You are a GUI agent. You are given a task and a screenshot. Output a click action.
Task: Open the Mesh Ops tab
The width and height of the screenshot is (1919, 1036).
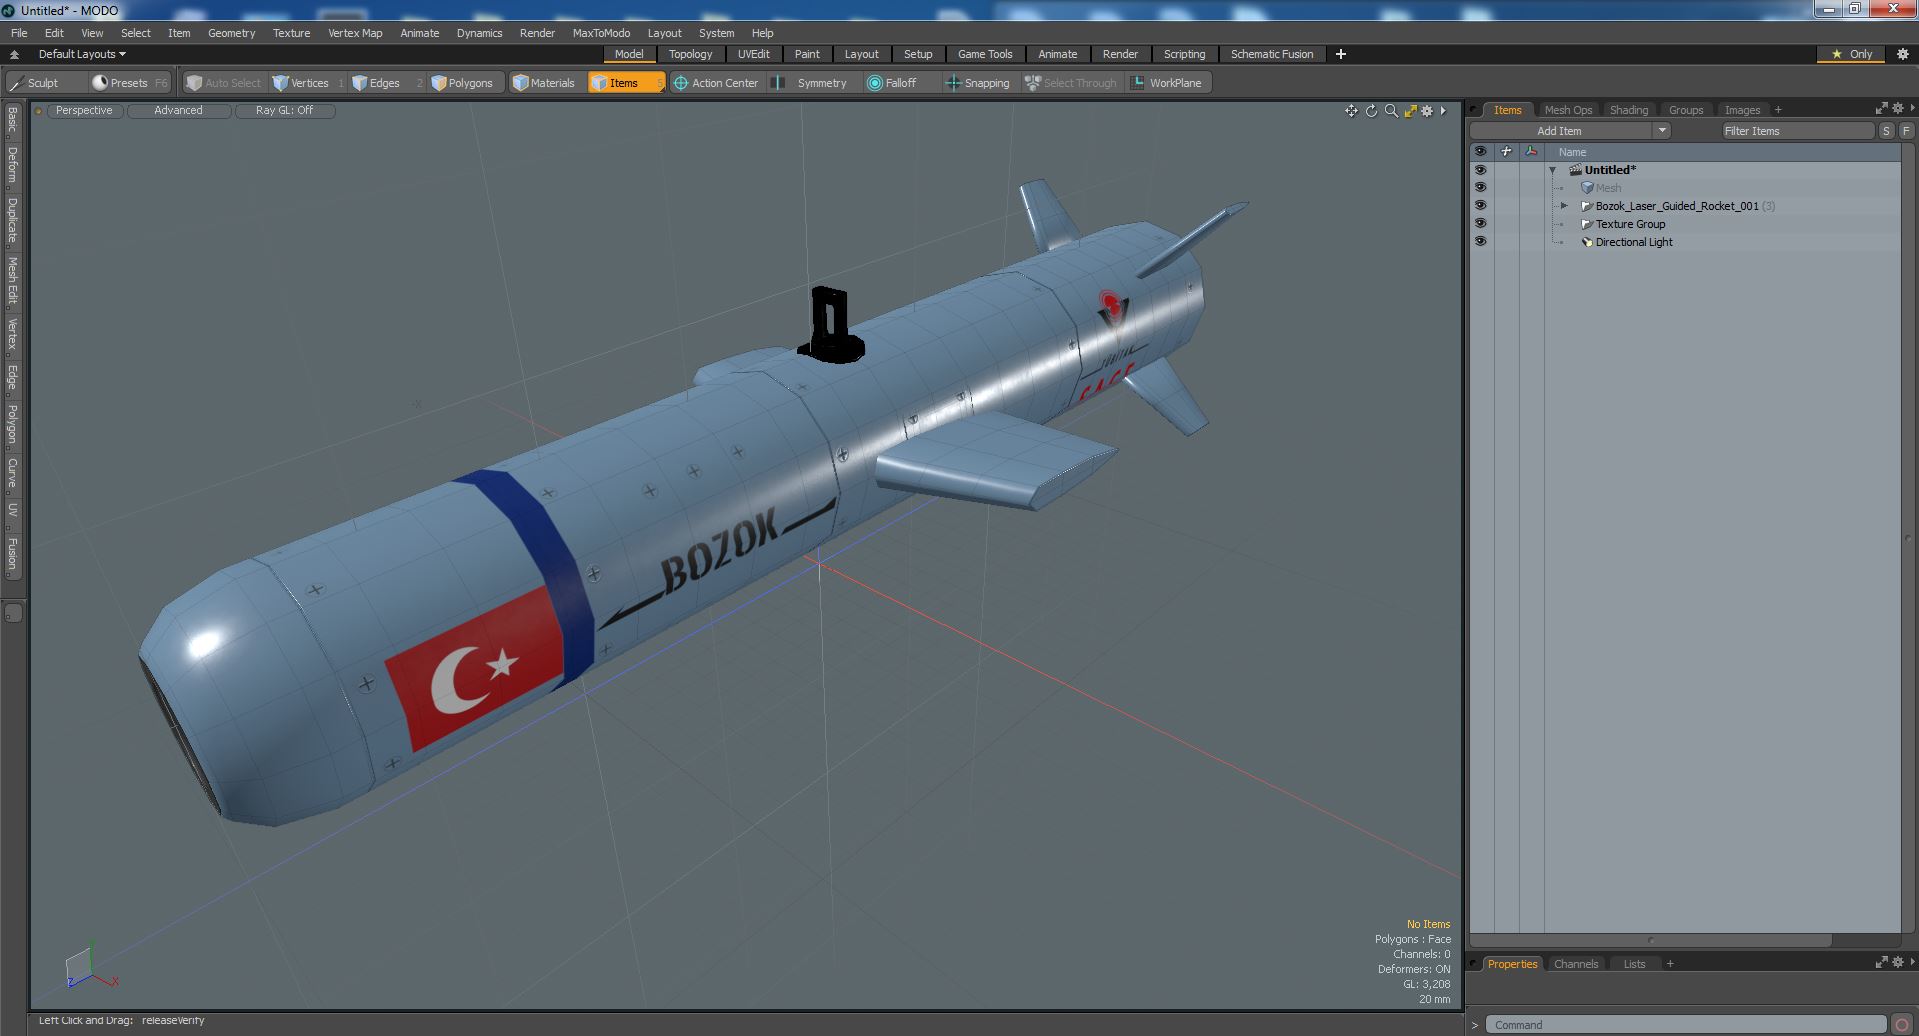coord(1567,110)
